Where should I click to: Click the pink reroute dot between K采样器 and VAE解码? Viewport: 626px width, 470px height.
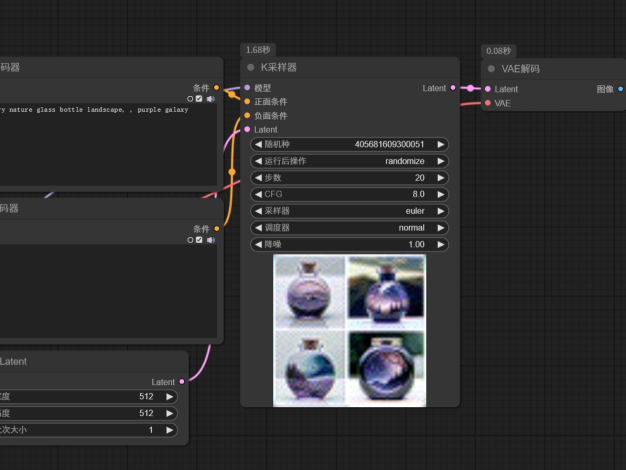coord(471,88)
